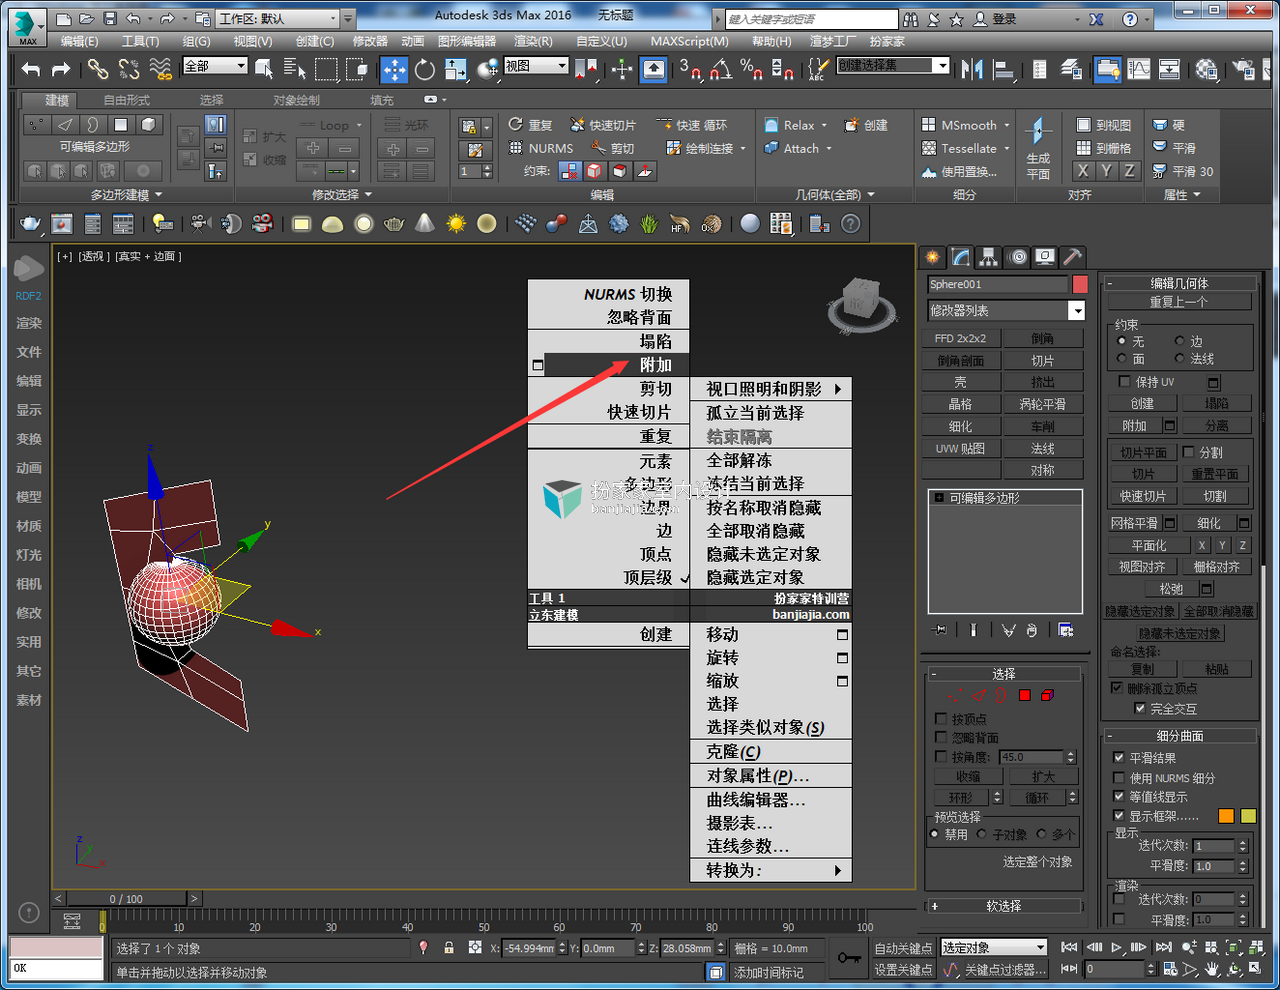Select Element sub-object level in Selection rollout
Image resolution: width=1280 pixels, height=990 pixels.
tap(1047, 695)
